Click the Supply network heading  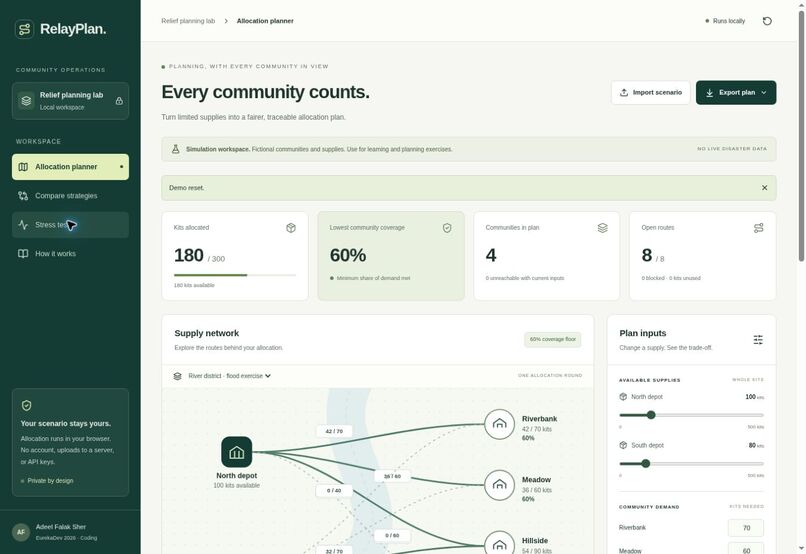click(207, 334)
